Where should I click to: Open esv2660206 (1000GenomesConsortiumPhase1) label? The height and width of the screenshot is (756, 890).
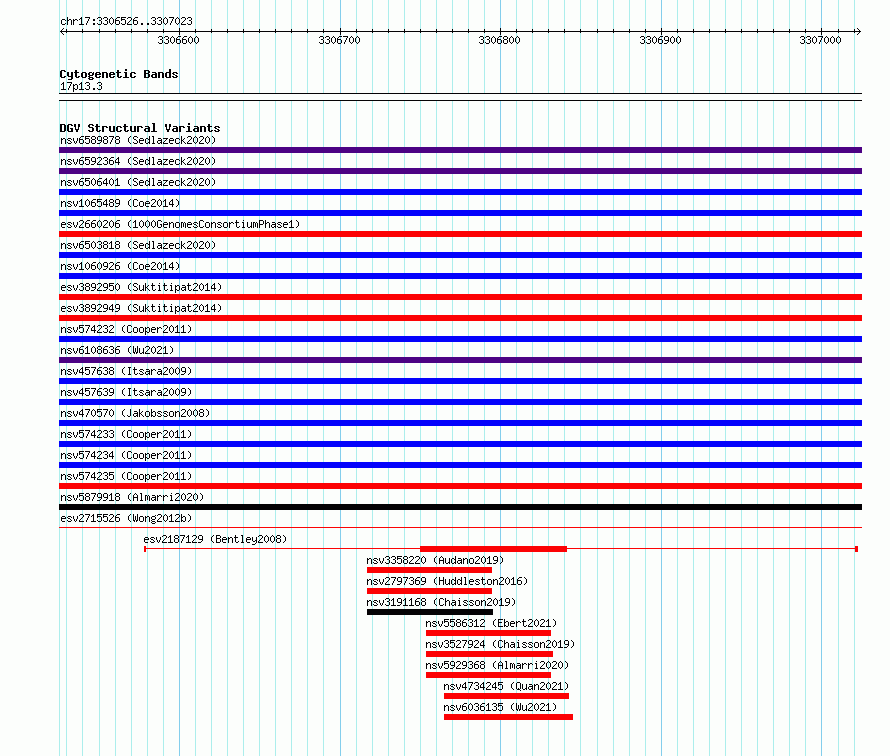tap(180, 224)
